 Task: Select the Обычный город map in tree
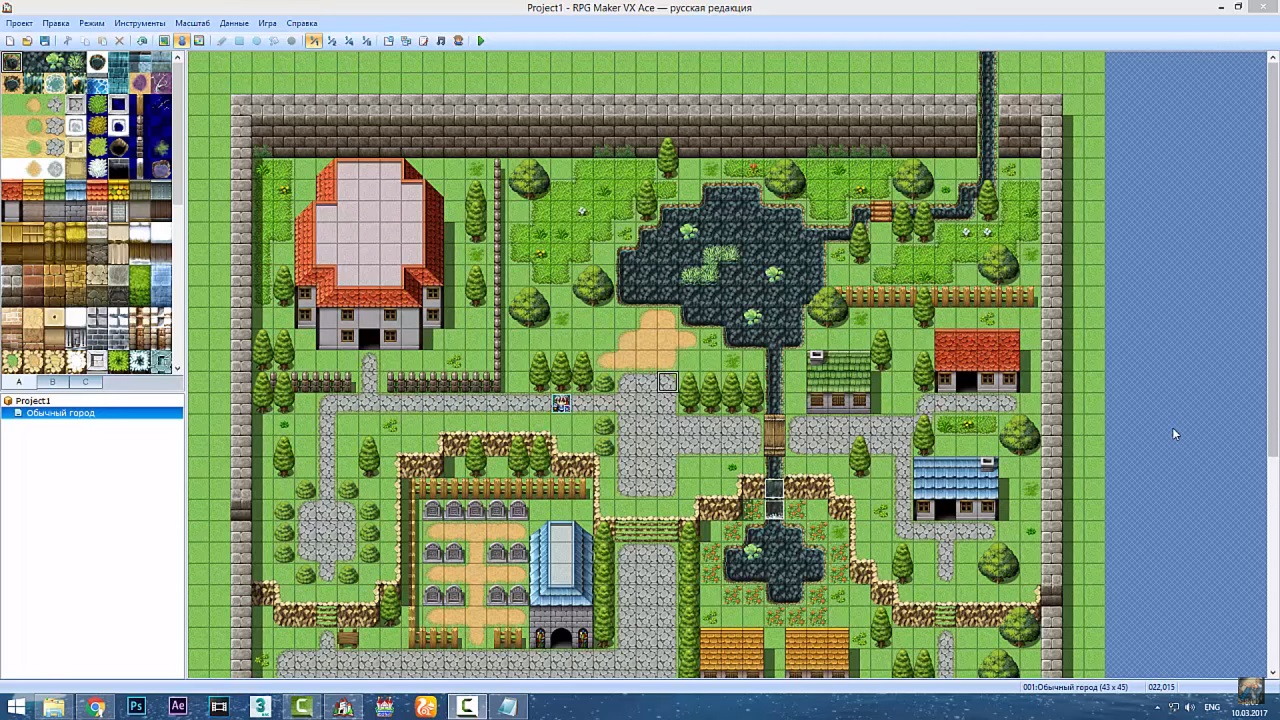(60, 413)
